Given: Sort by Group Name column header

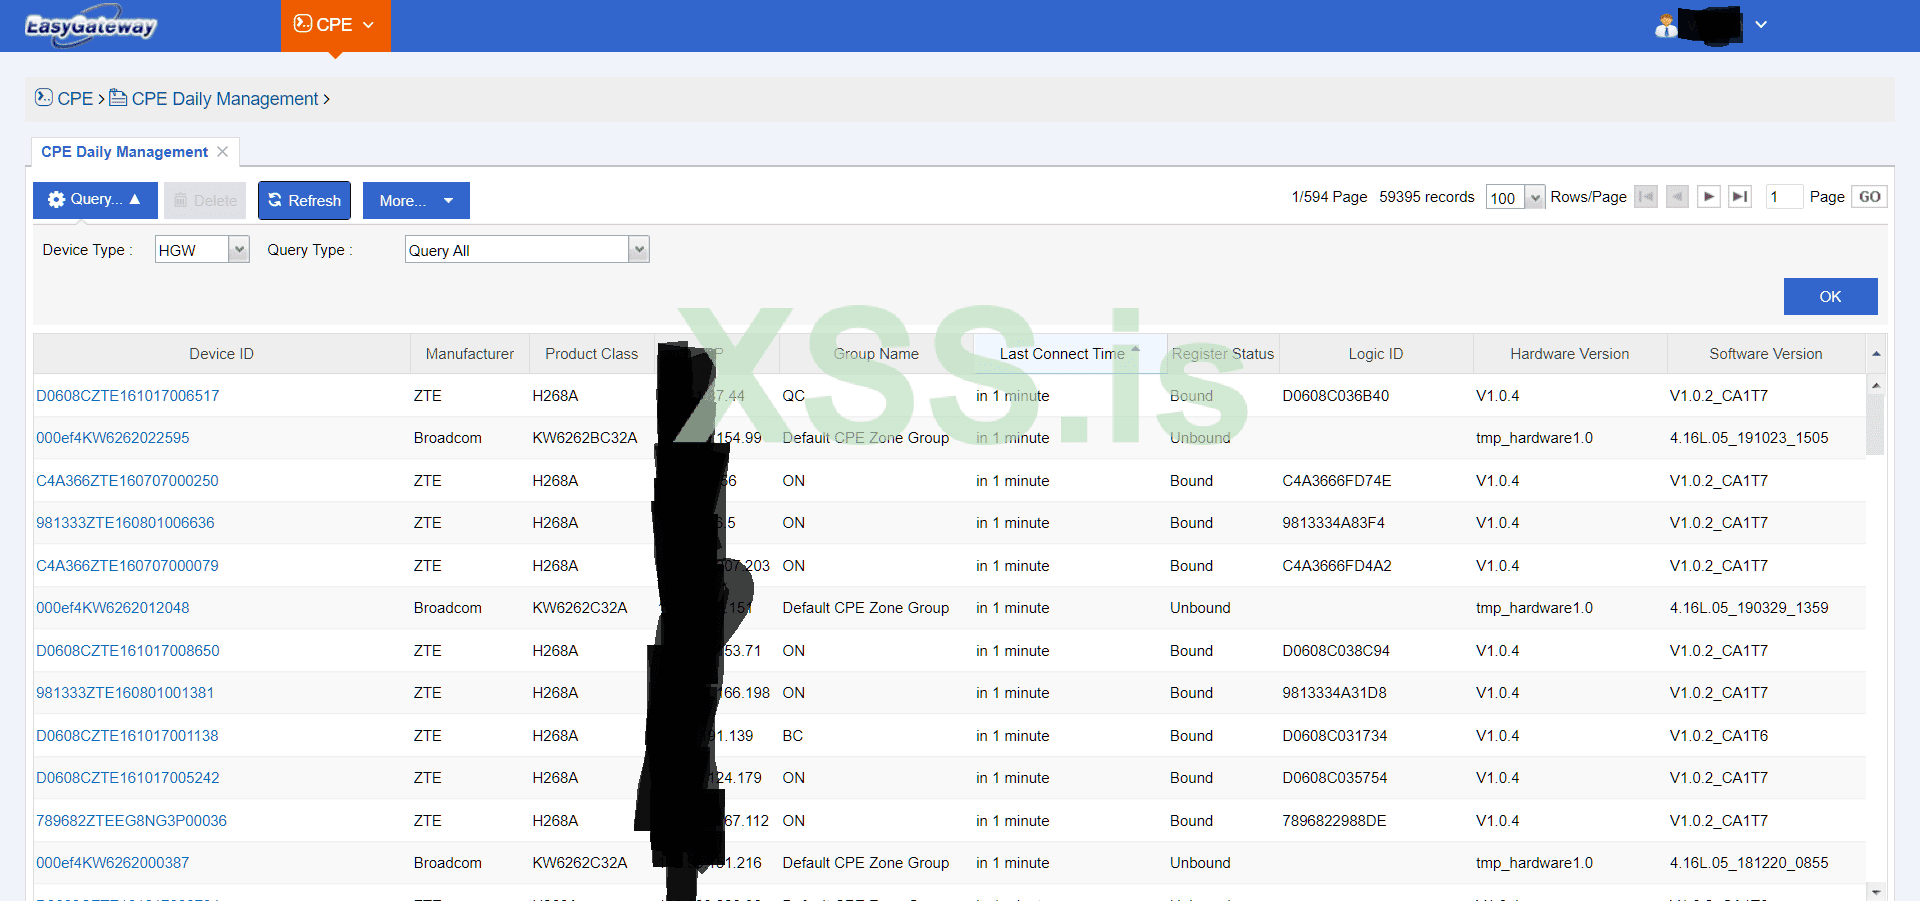Looking at the screenshot, I should 876,354.
